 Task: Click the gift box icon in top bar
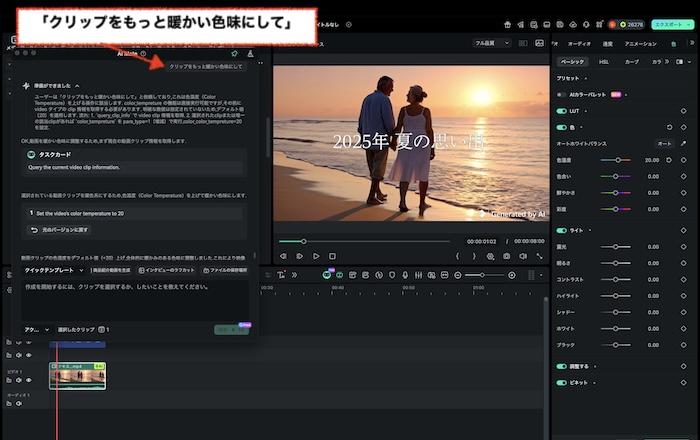tap(507, 25)
